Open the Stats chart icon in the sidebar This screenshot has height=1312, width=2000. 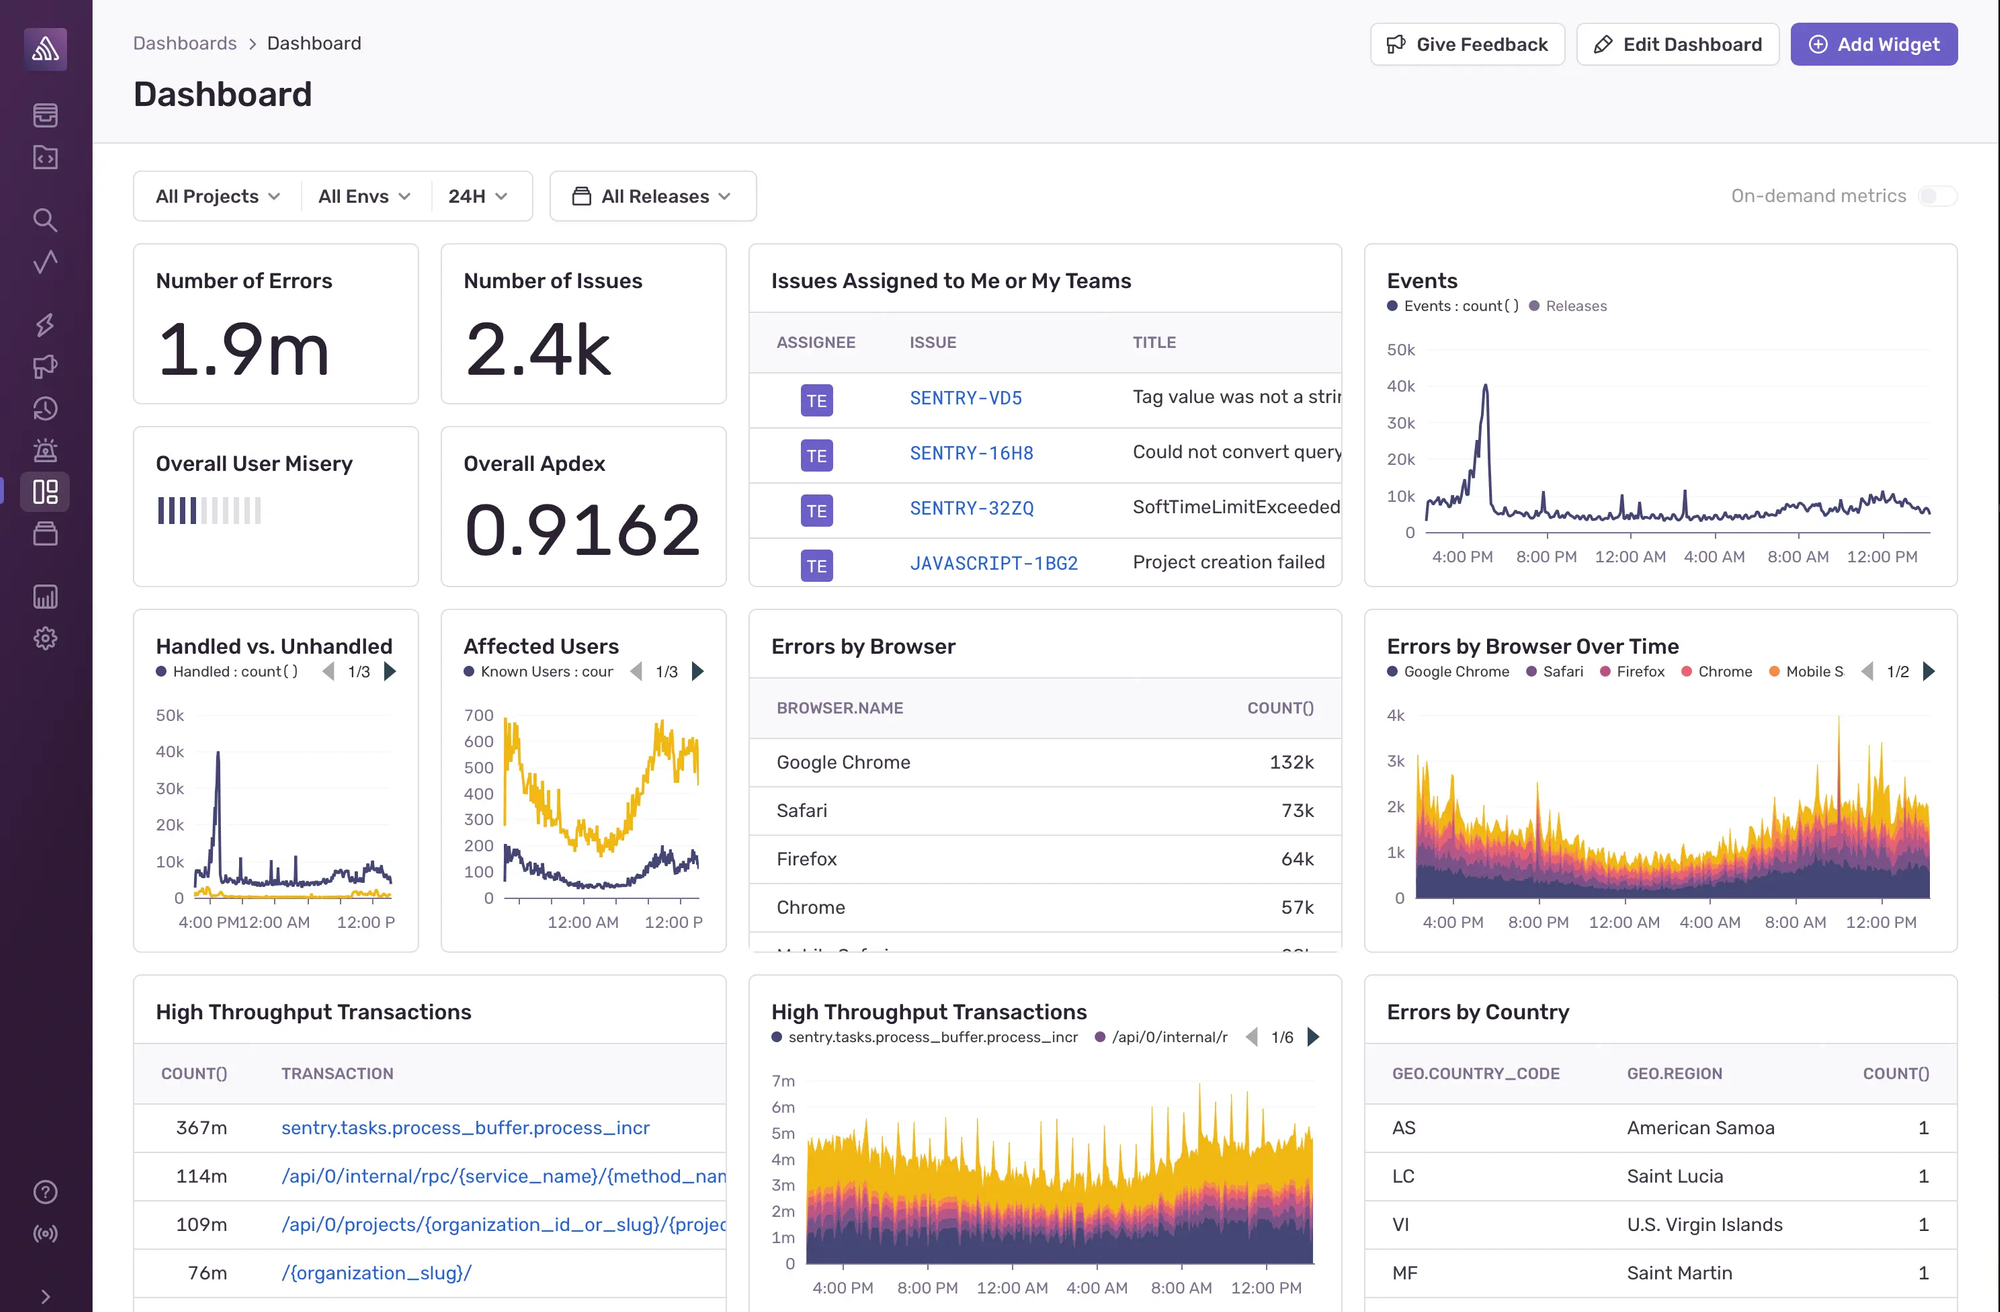pyautogui.click(x=45, y=596)
